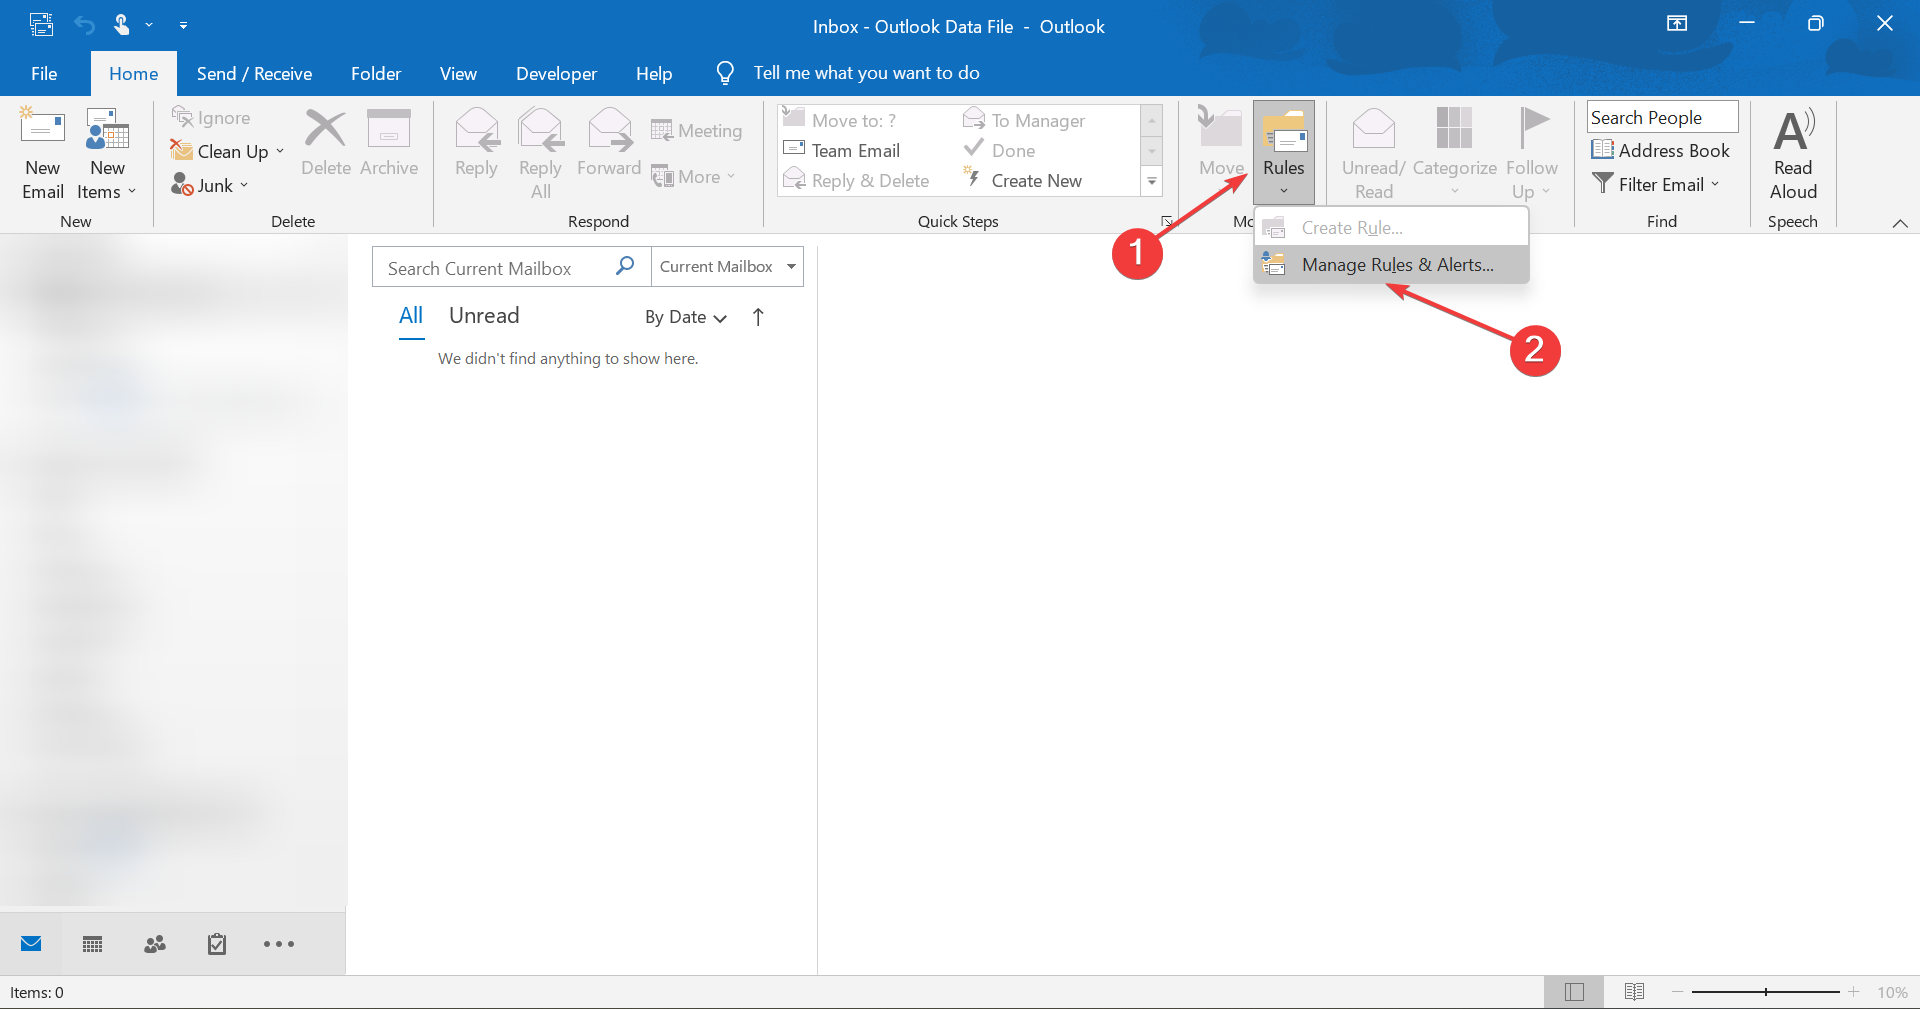Open the Calendar view icon

[x=93, y=944]
